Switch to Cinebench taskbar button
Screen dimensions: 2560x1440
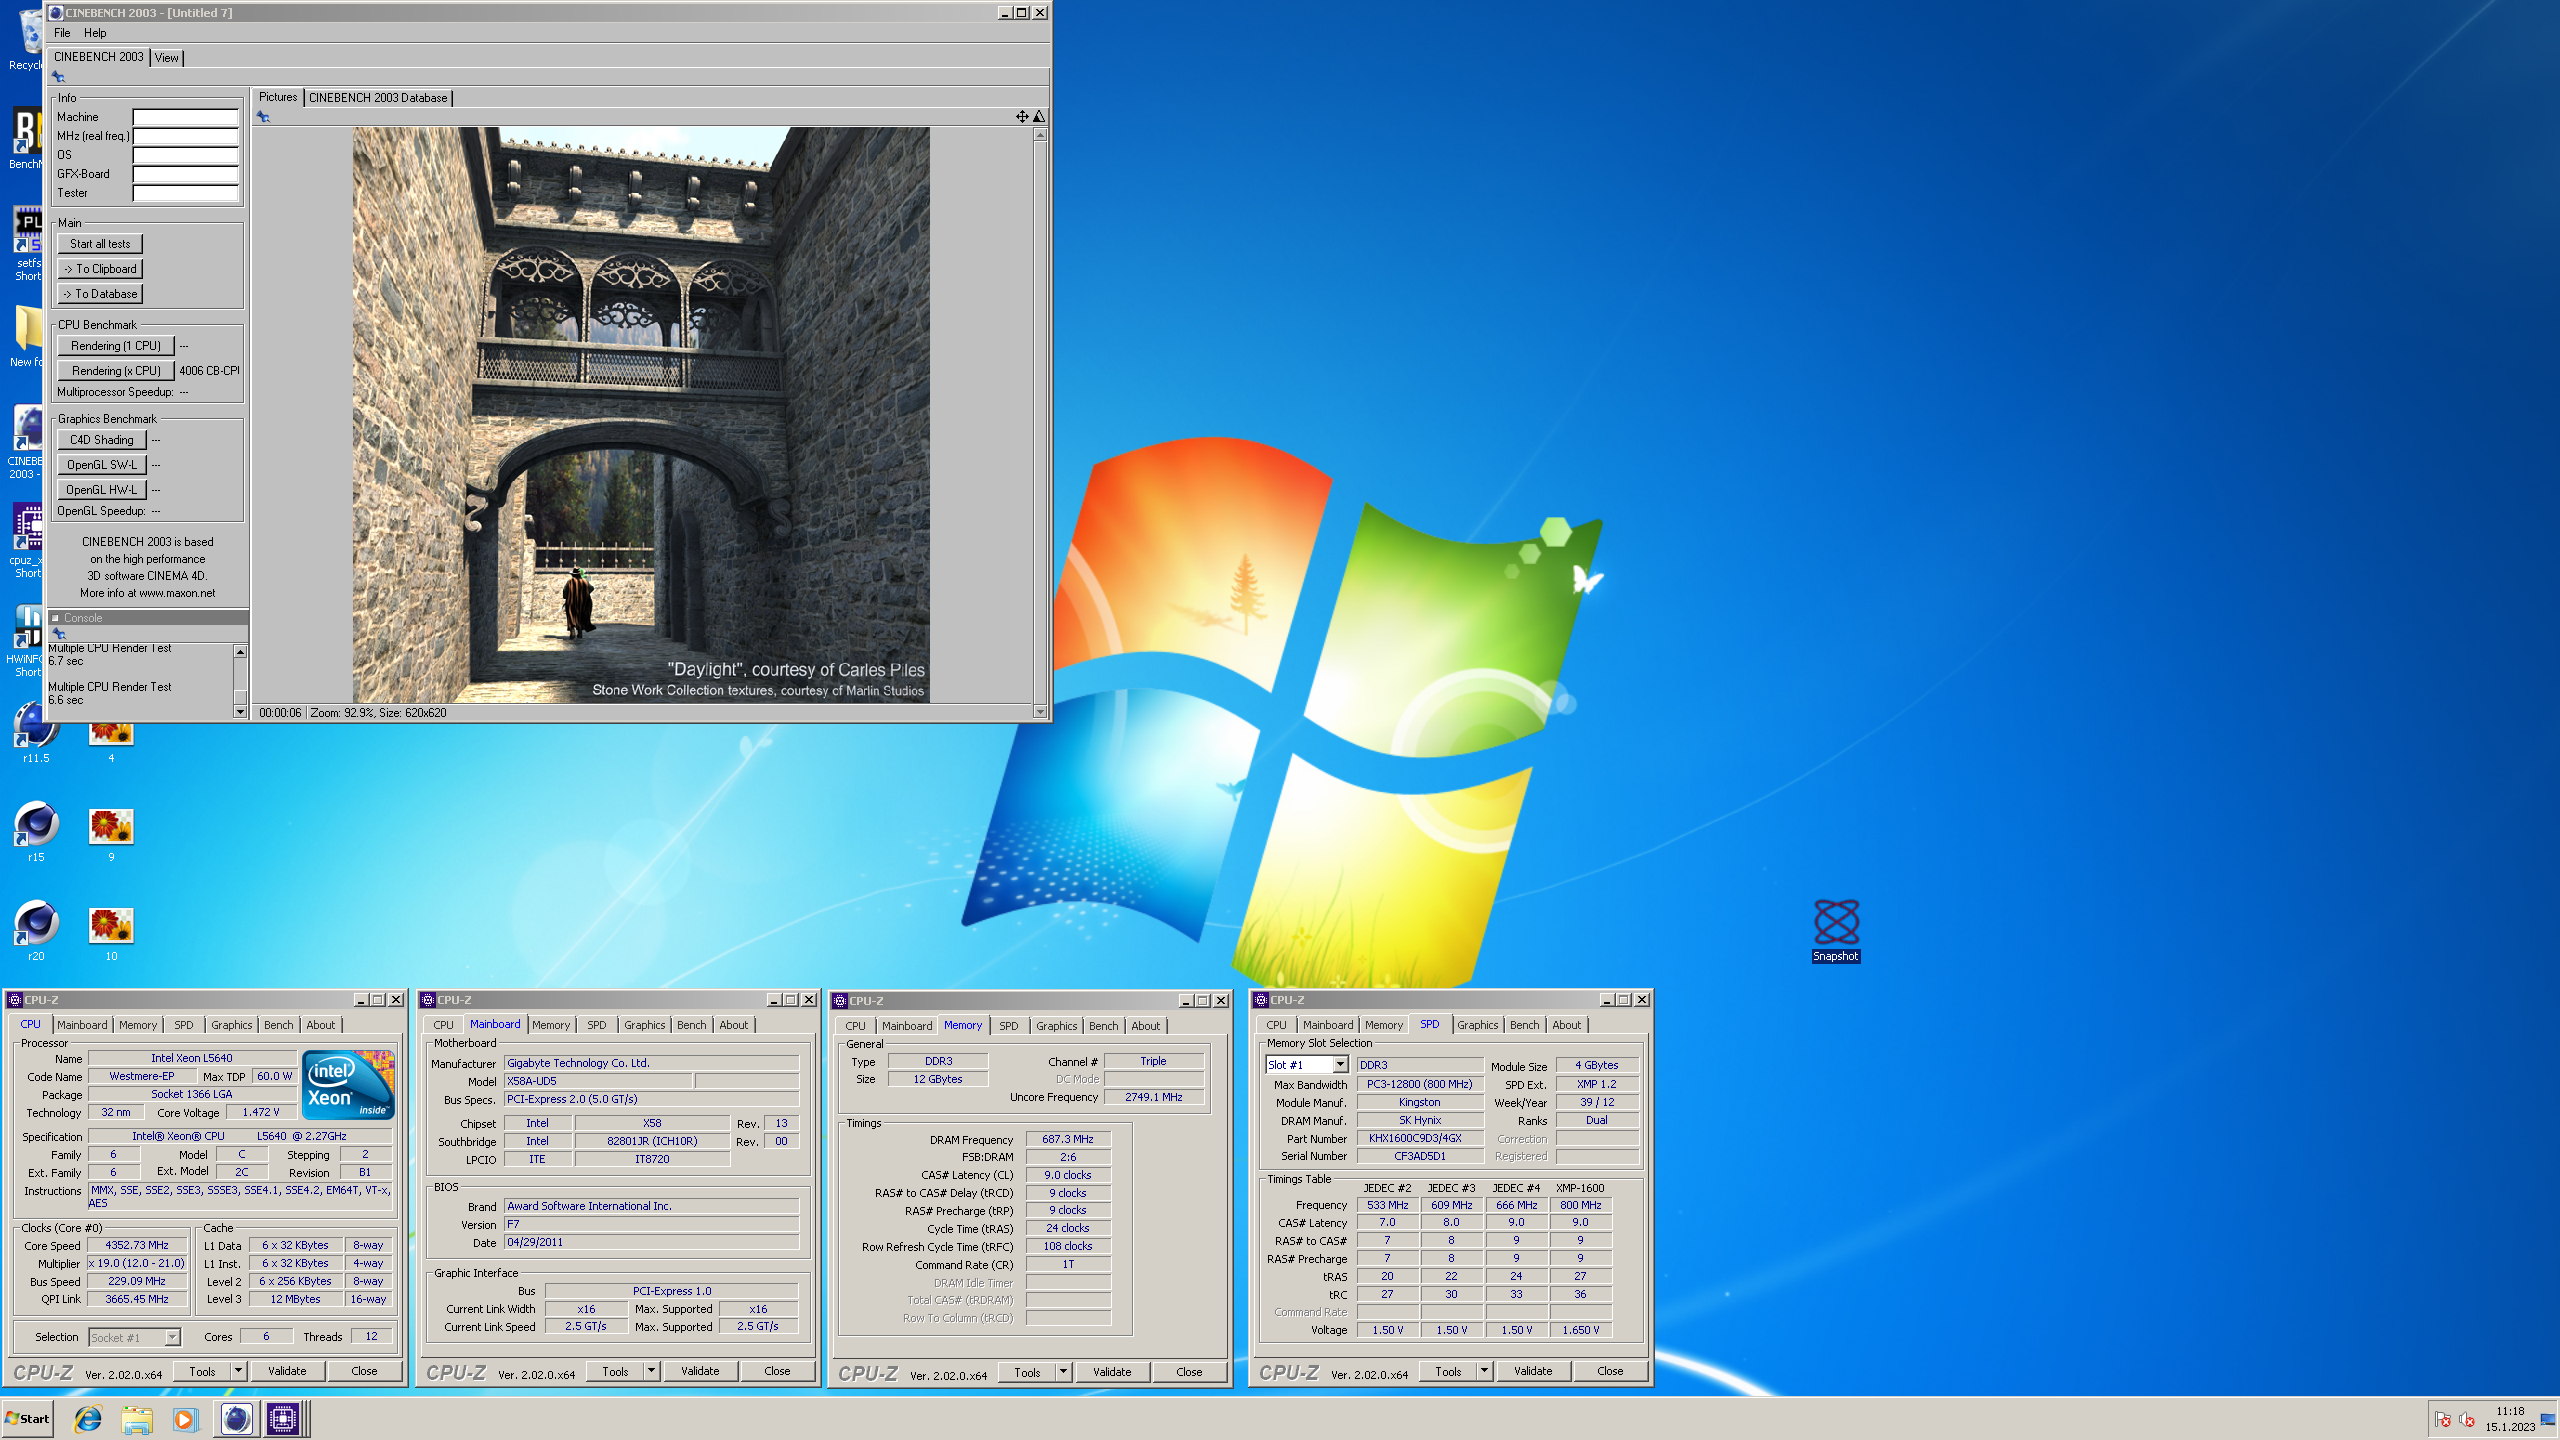236,1419
